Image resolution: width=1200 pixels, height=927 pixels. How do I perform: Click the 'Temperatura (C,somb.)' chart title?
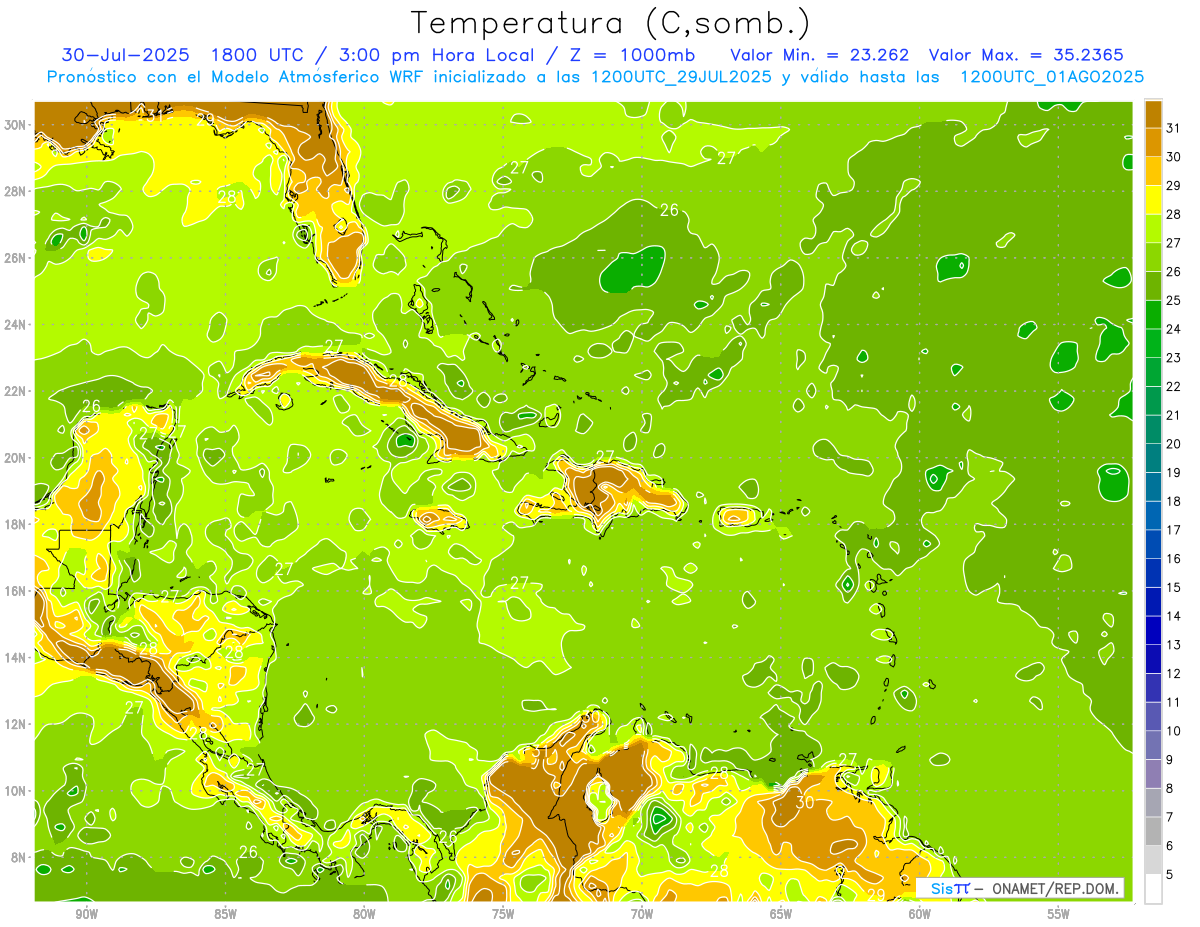(610, 23)
